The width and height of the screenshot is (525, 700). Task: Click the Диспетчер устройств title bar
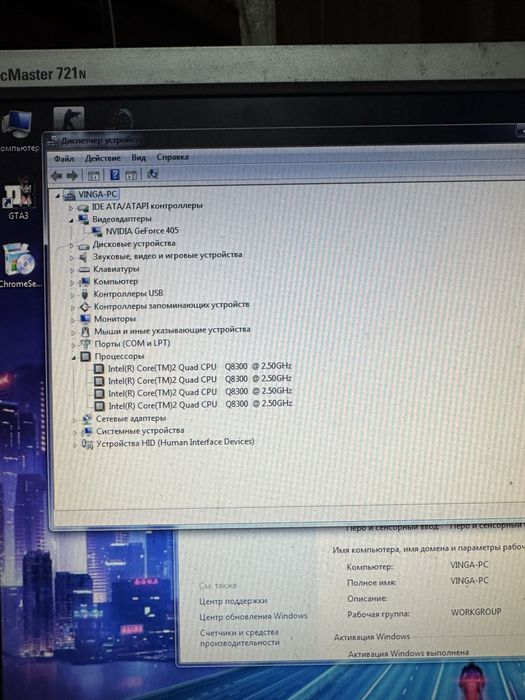tap(286, 139)
